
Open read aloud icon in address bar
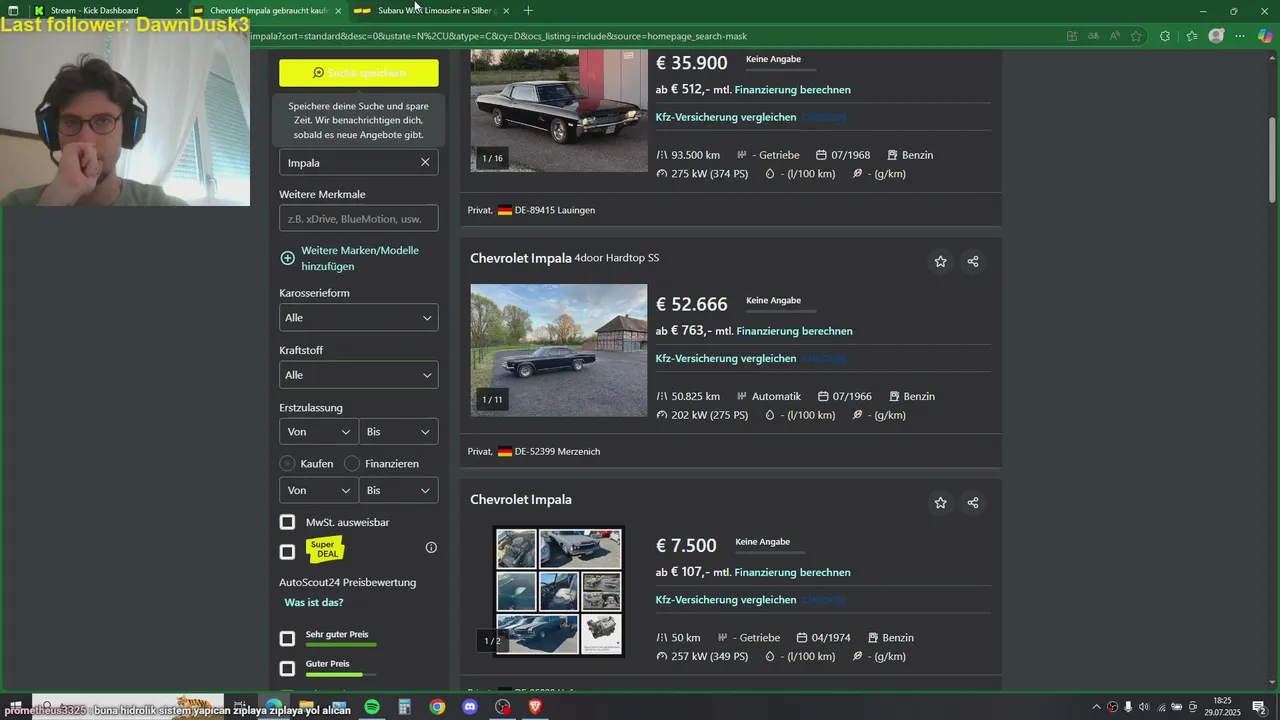(x=1114, y=36)
